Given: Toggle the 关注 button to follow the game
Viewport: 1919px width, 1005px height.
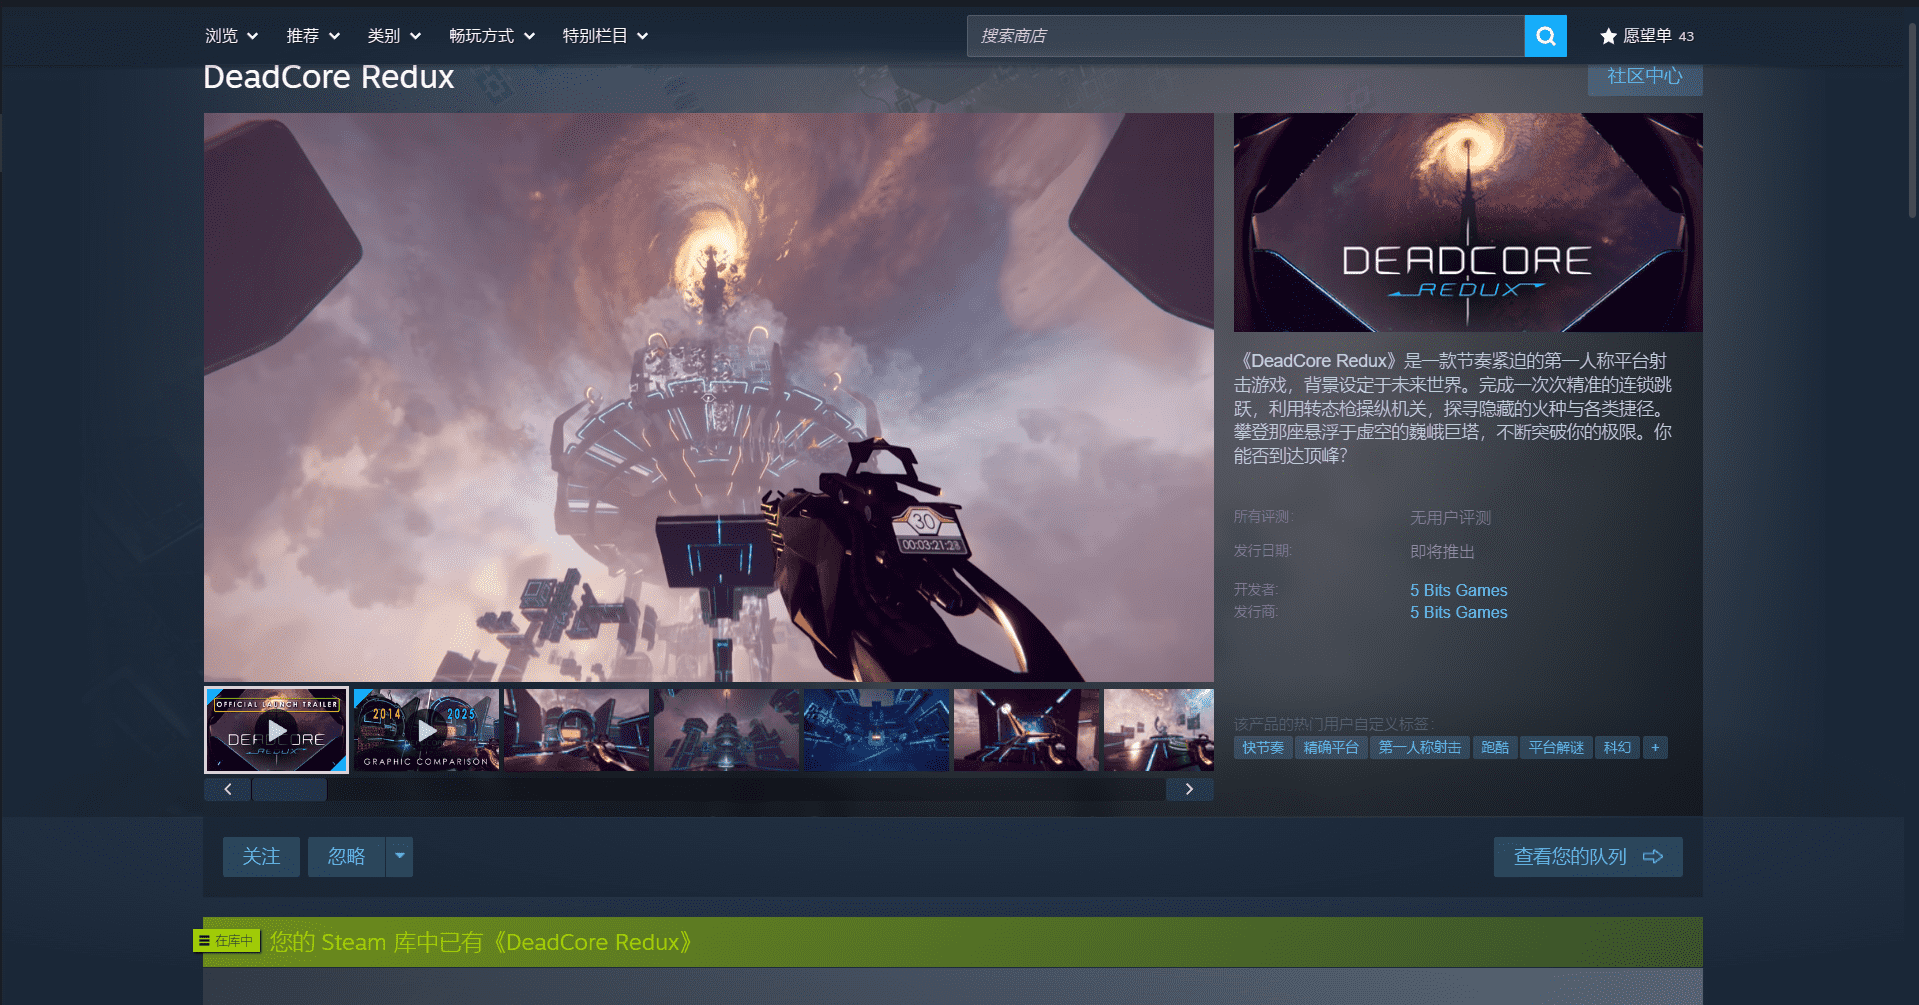Looking at the screenshot, I should pyautogui.click(x=260, y=856).
